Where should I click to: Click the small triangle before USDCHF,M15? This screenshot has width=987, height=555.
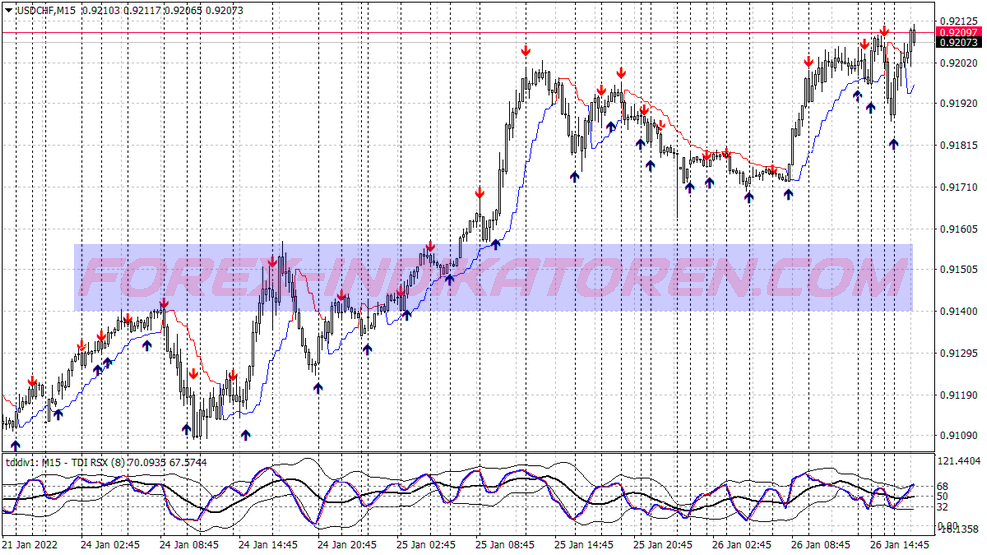[x=9, y=11]
